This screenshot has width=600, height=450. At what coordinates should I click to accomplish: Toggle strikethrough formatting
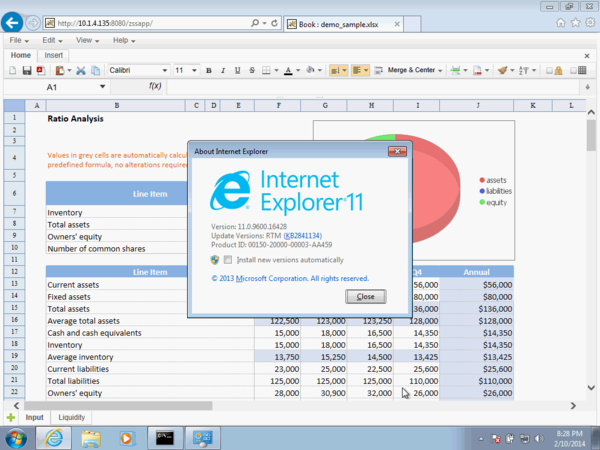pos(252,70)
